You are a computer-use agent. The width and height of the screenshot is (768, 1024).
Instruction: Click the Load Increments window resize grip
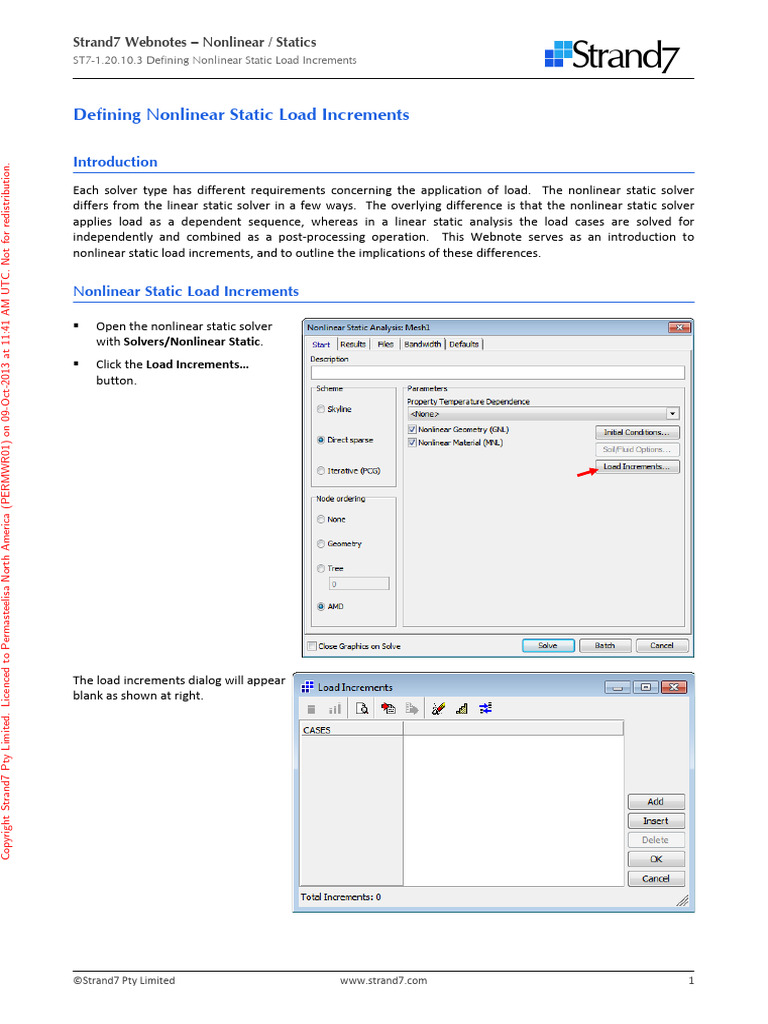coord(682,900)
